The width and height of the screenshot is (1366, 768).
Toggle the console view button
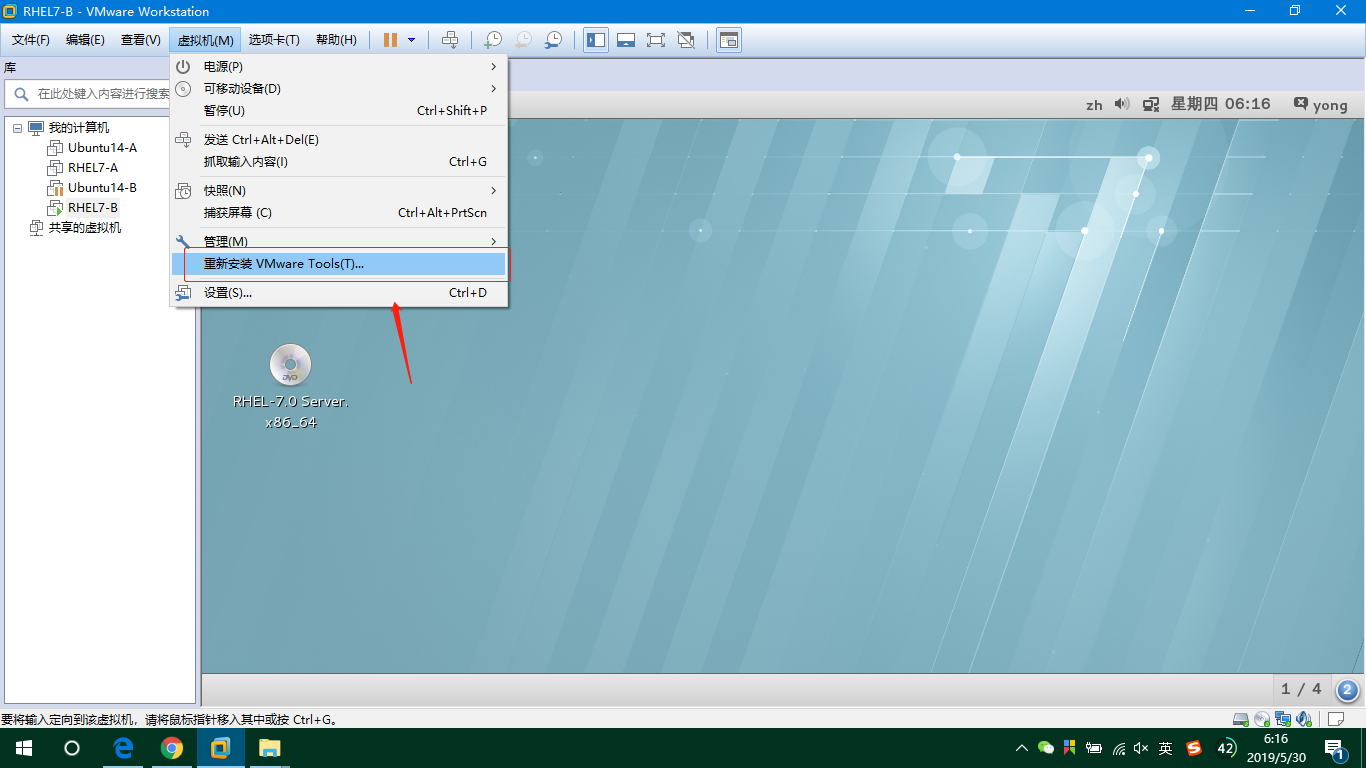pos(728,40)
